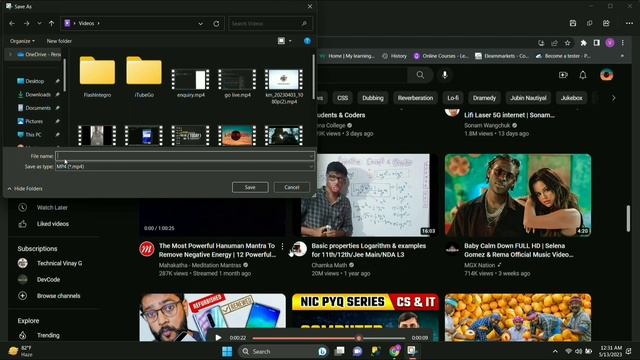
Task: Create a New folder
Action: click(59, 41)
